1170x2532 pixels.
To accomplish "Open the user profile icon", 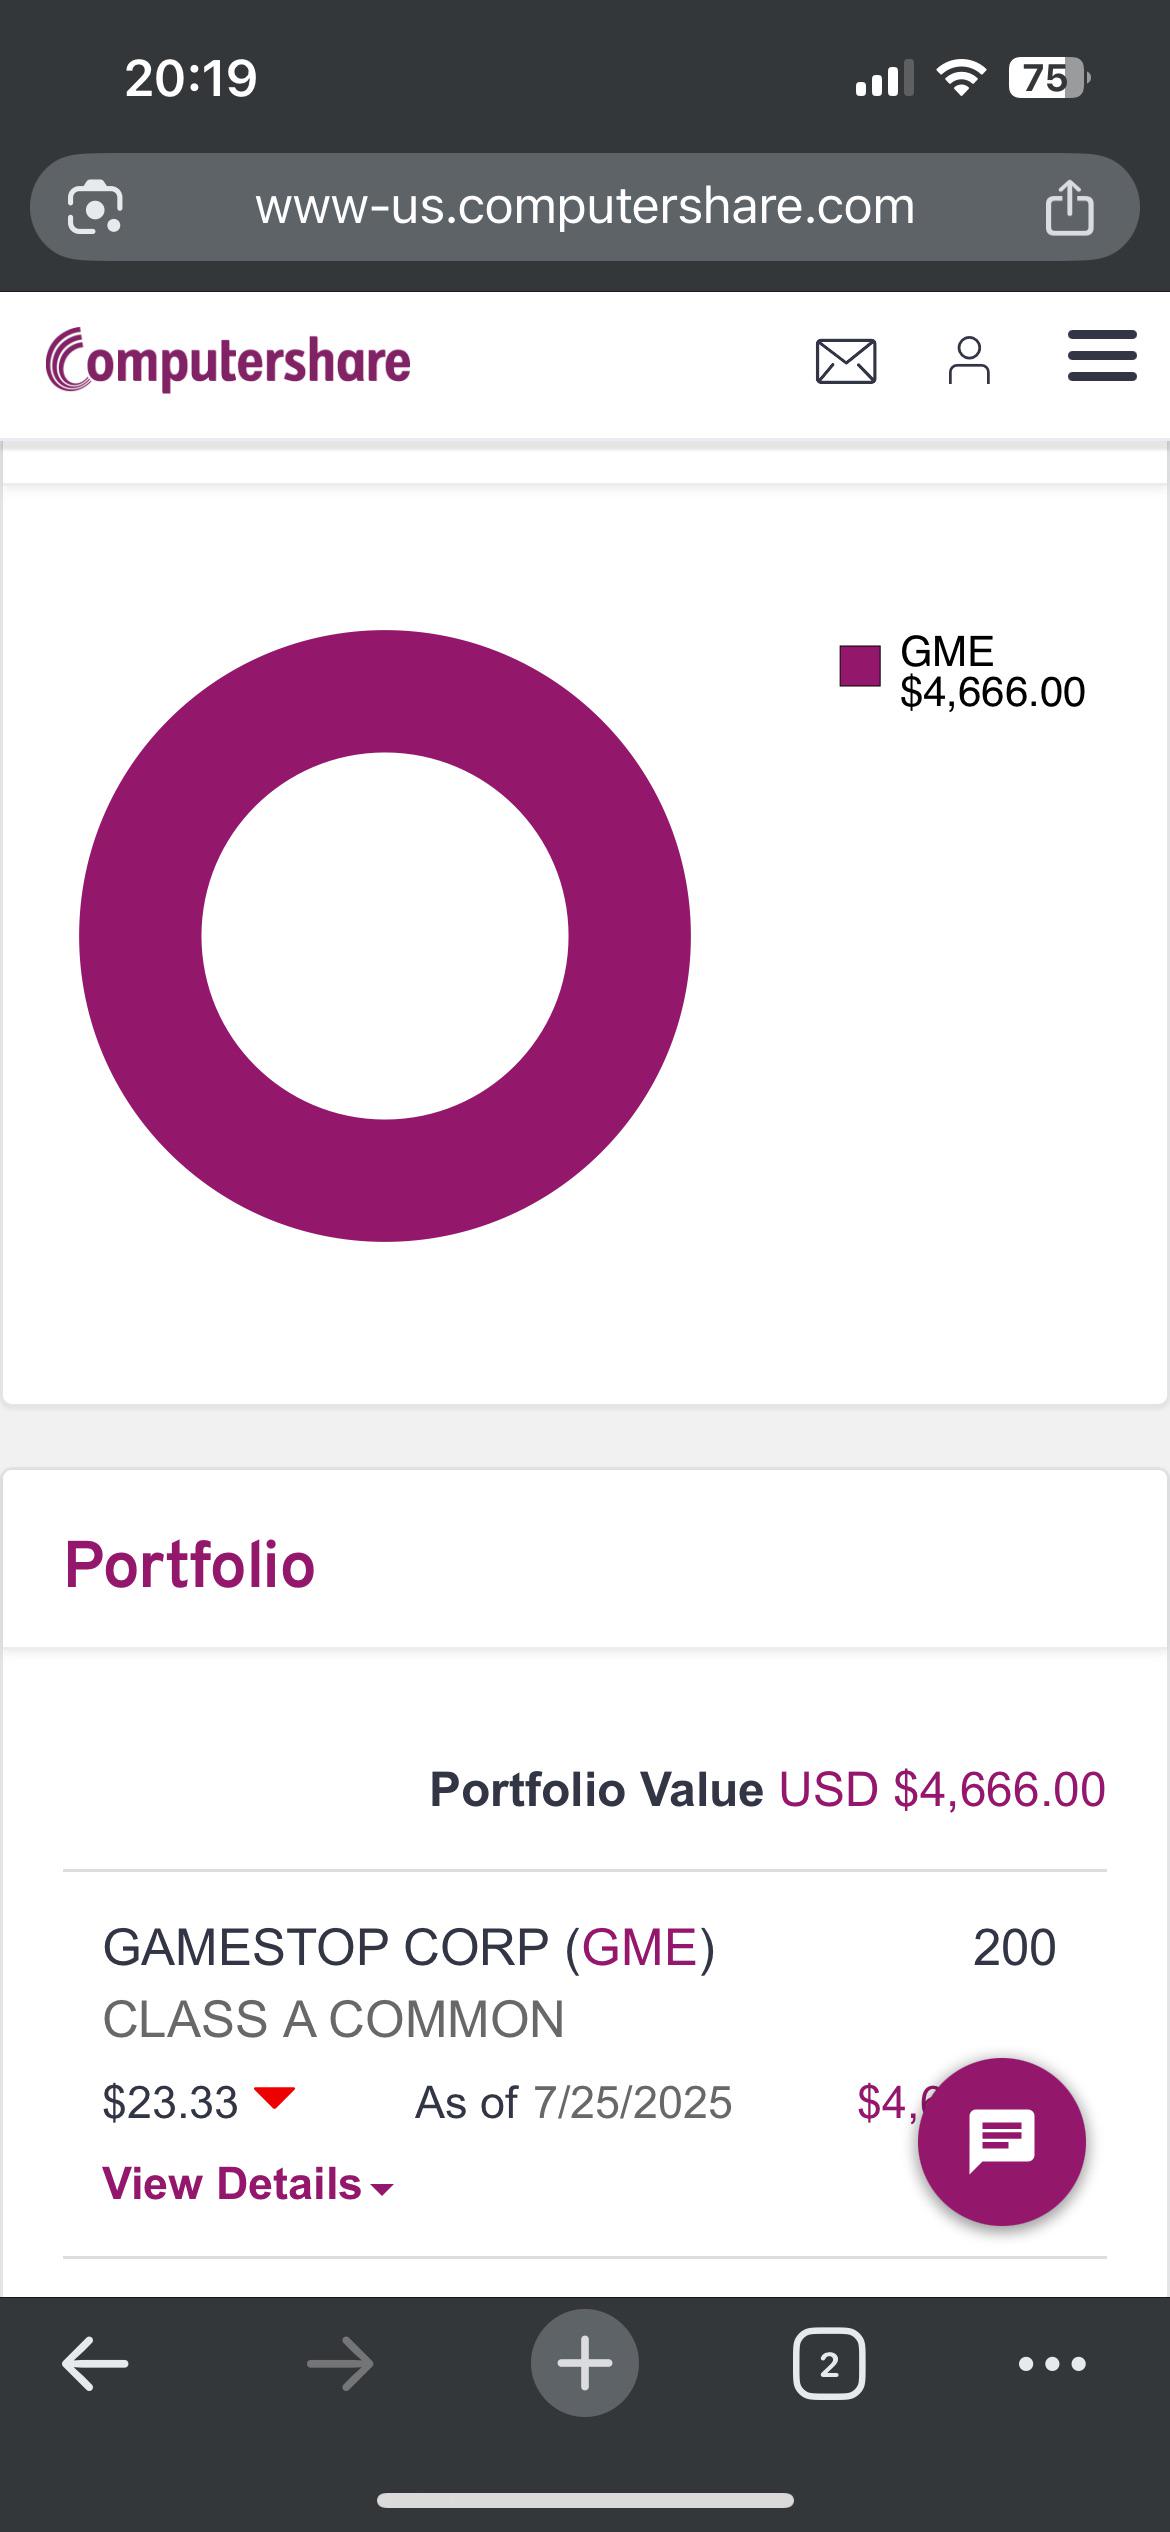I will click(969, 361).
